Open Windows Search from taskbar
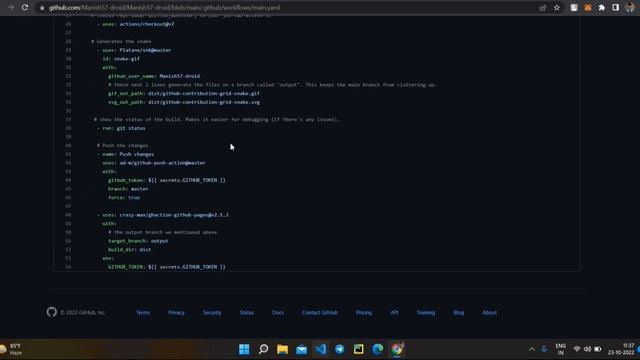The height and width of the screenshot is (360, 640). pyautogui.click(x=263, y=349)
